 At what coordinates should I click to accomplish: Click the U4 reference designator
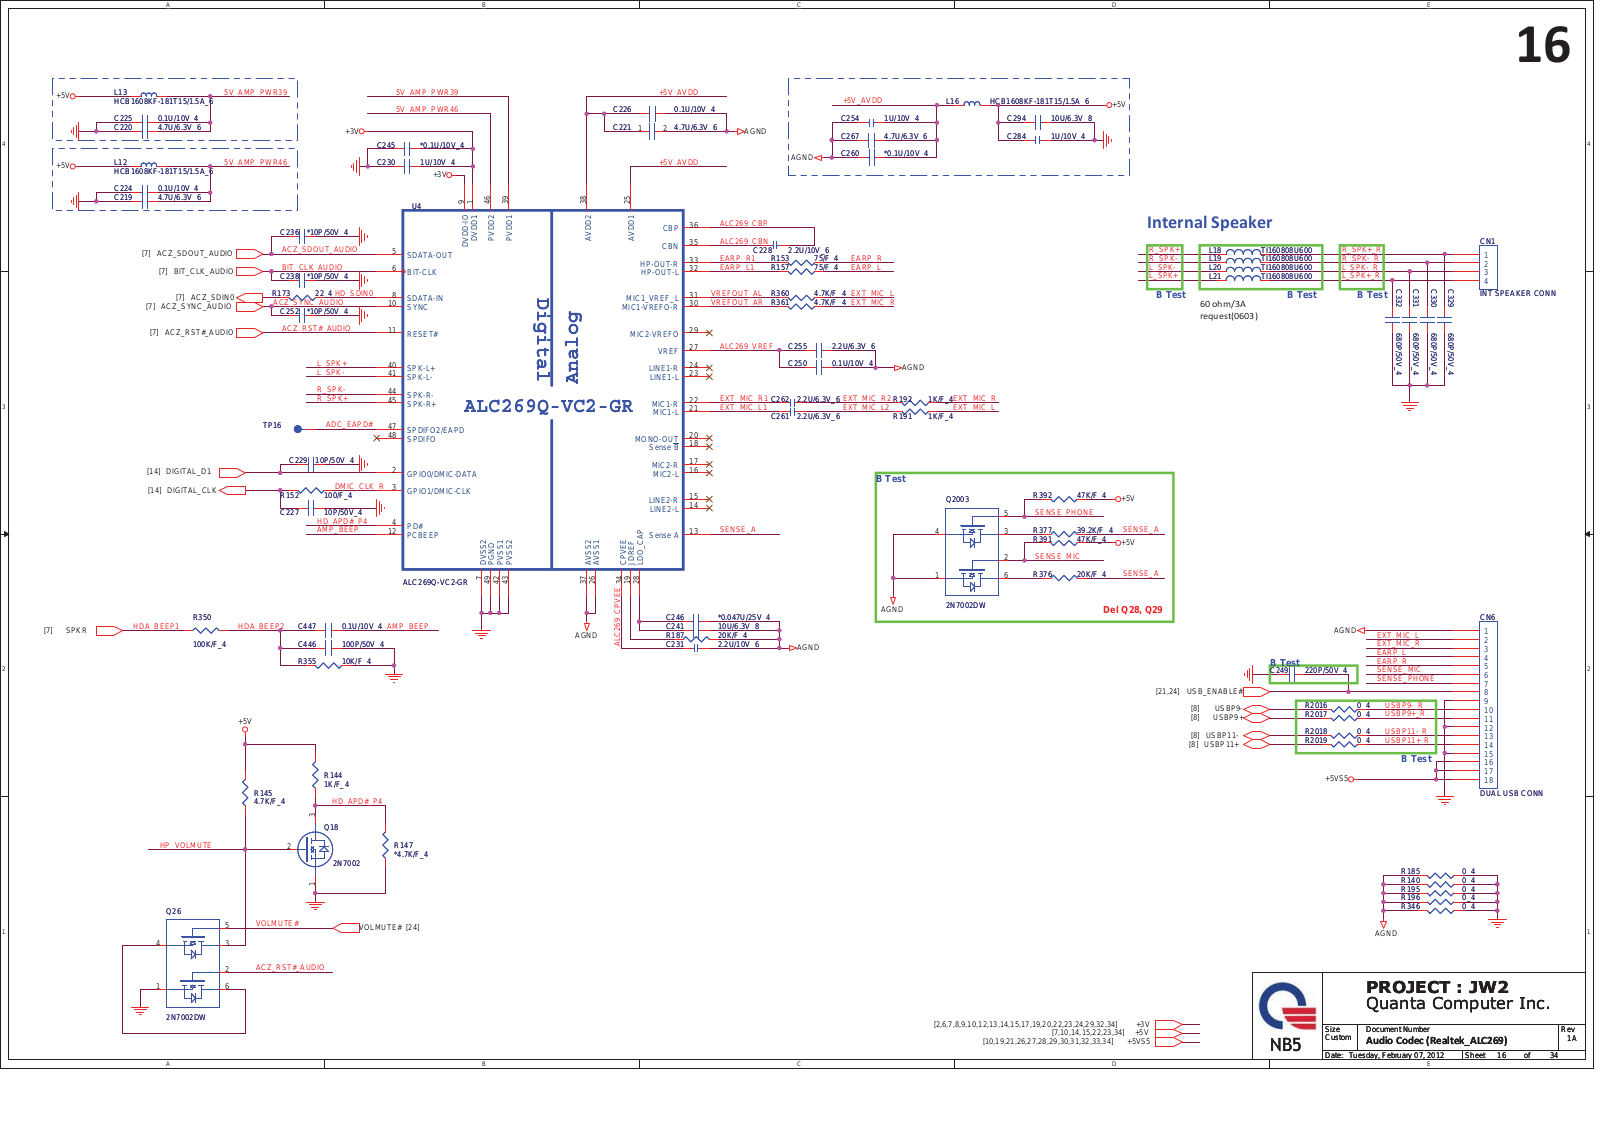point(417,207)
